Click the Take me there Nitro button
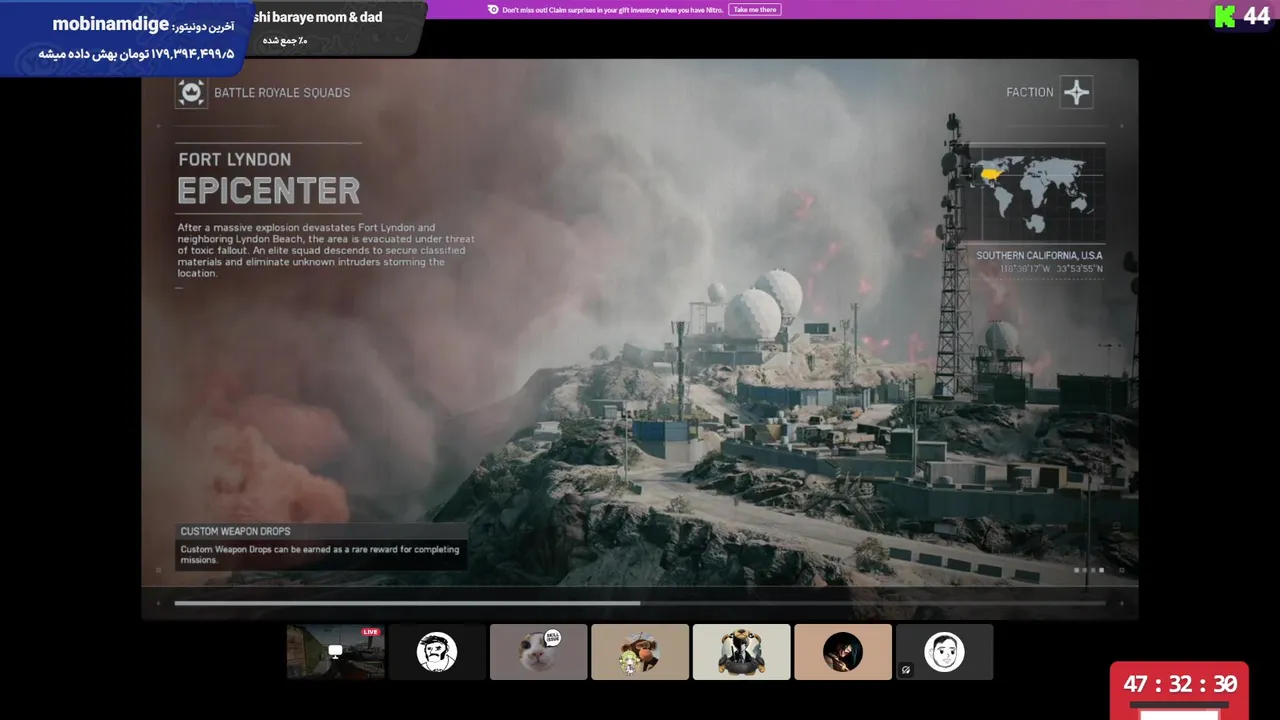The height and width of the screenshot is (720, 1280). tap(754, 9)
